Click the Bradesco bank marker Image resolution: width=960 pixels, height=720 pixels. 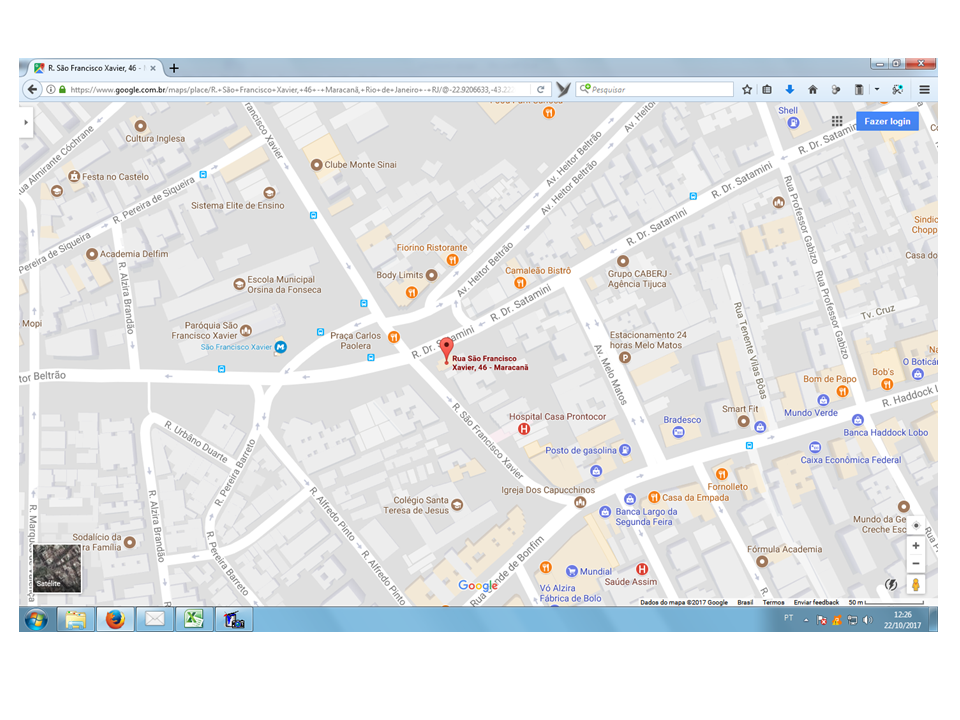click(x=678, y=432)
